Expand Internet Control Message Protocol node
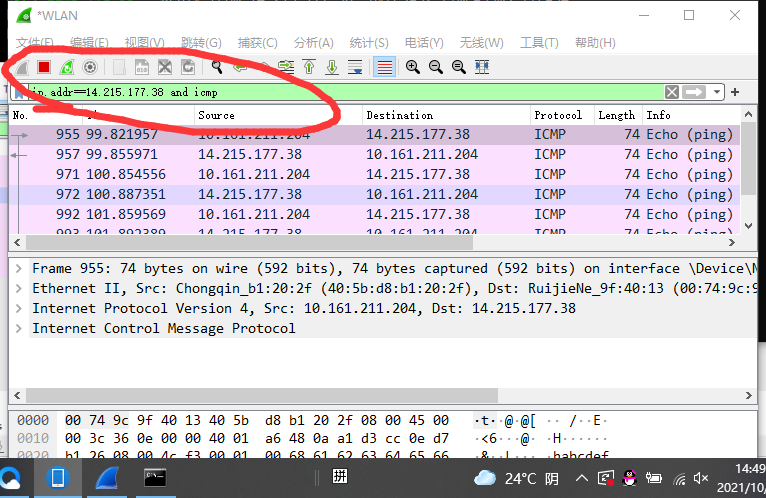 19,328
